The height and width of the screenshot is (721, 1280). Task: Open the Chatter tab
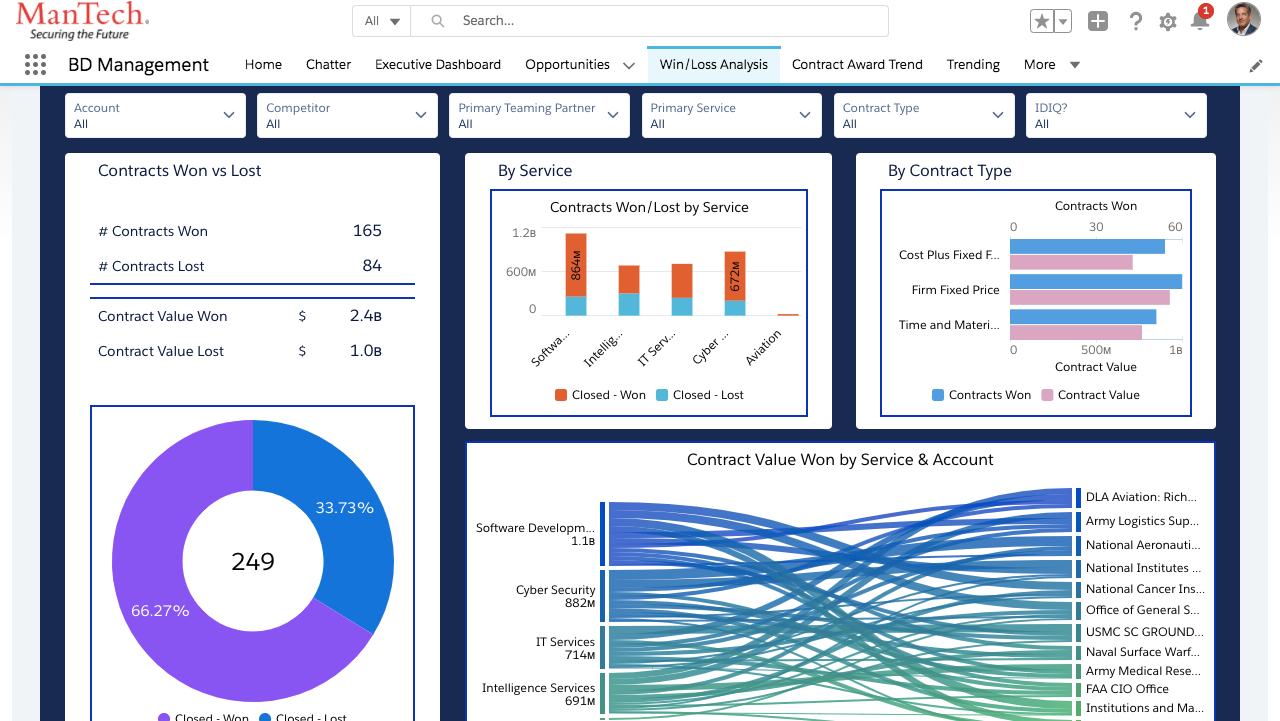point(328,64)
